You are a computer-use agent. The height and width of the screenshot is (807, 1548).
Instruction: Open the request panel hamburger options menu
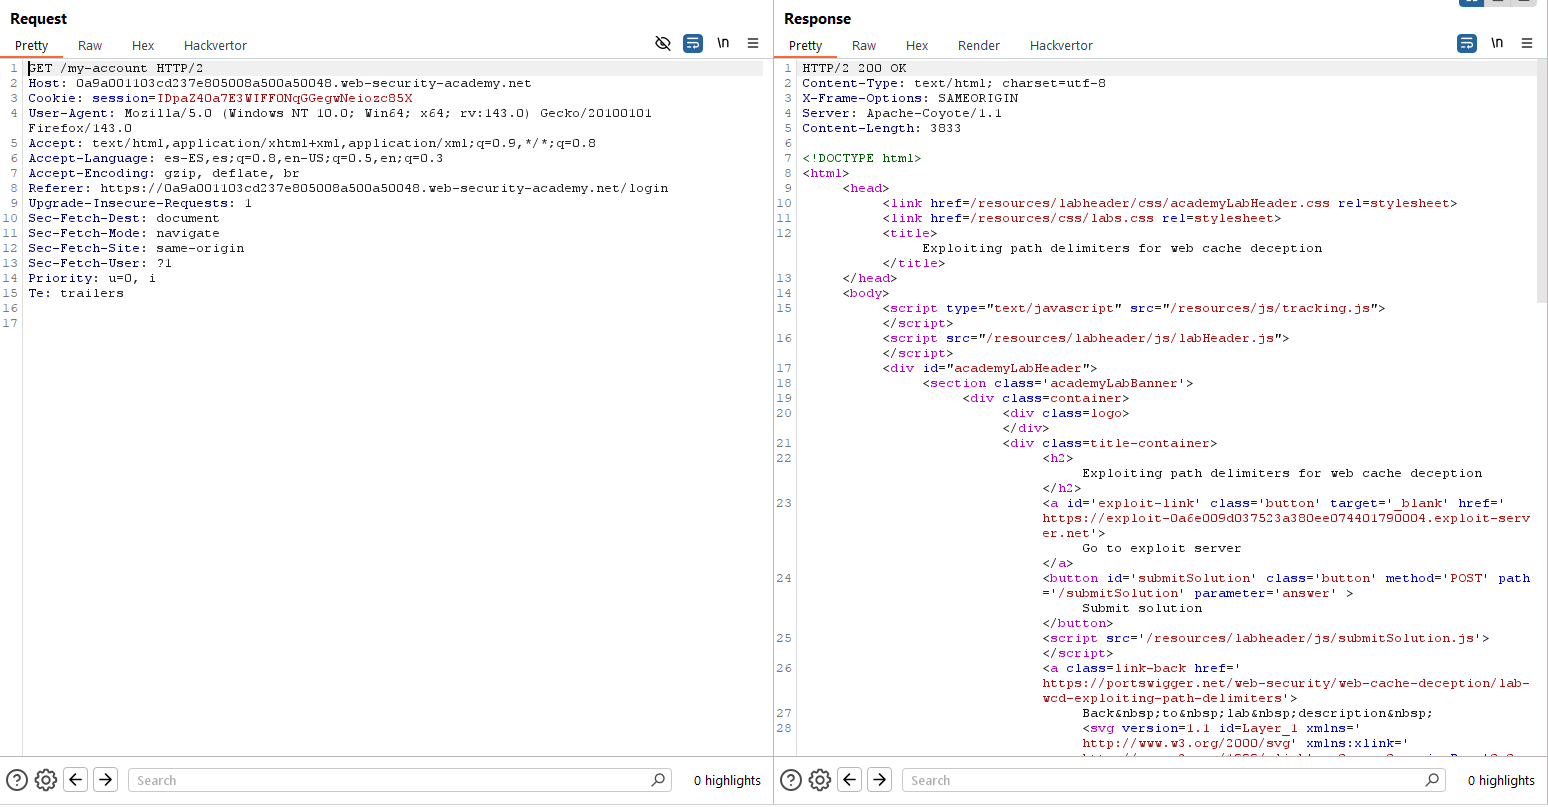click(x=753, y=43)
